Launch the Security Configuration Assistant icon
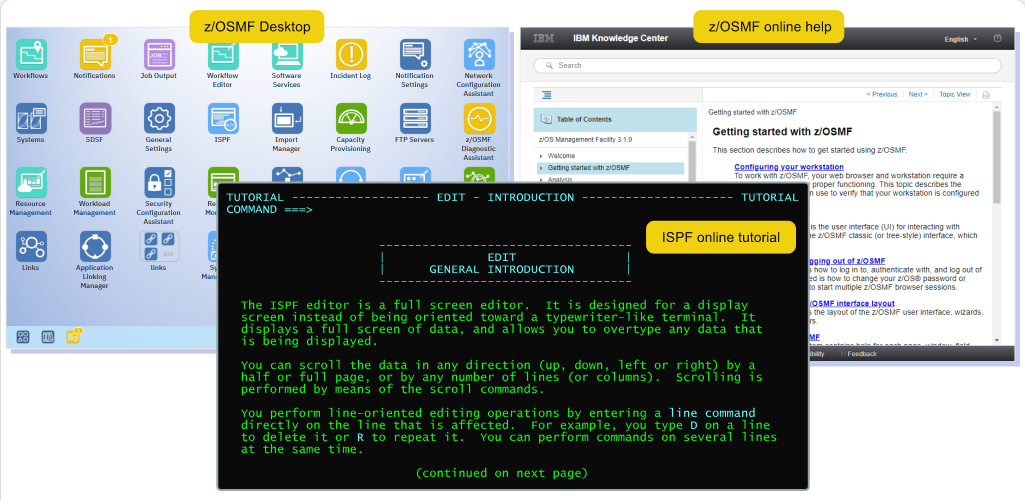The image size is (1025, 500). (159, 182)
